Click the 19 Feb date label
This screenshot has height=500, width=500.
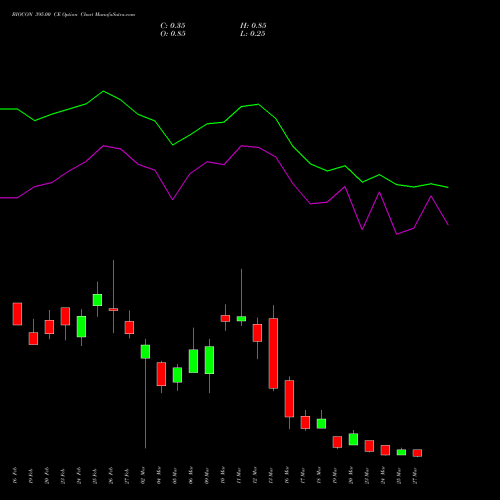tap(31, 476)
